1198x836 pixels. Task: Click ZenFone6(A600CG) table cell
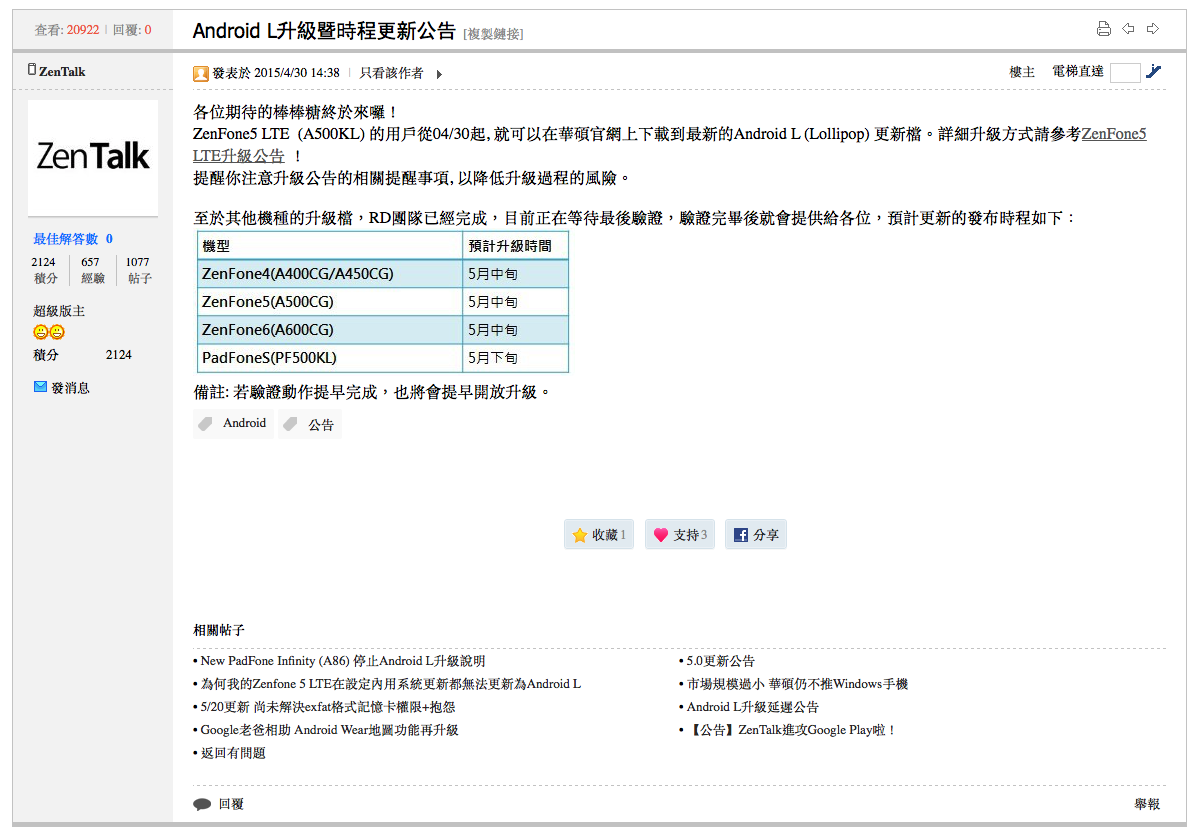point(330,330)
